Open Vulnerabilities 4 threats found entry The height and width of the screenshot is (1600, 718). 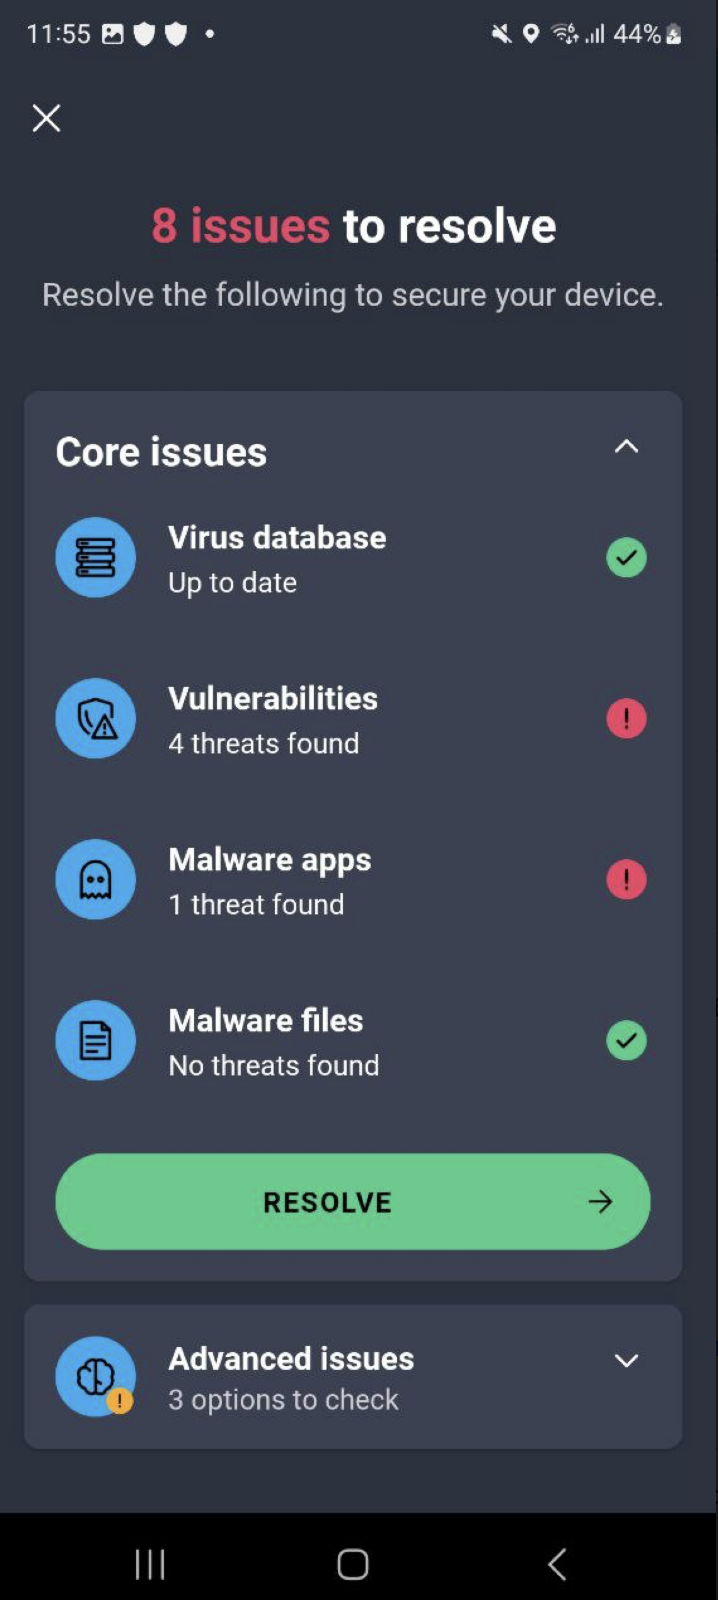[272, 720]
